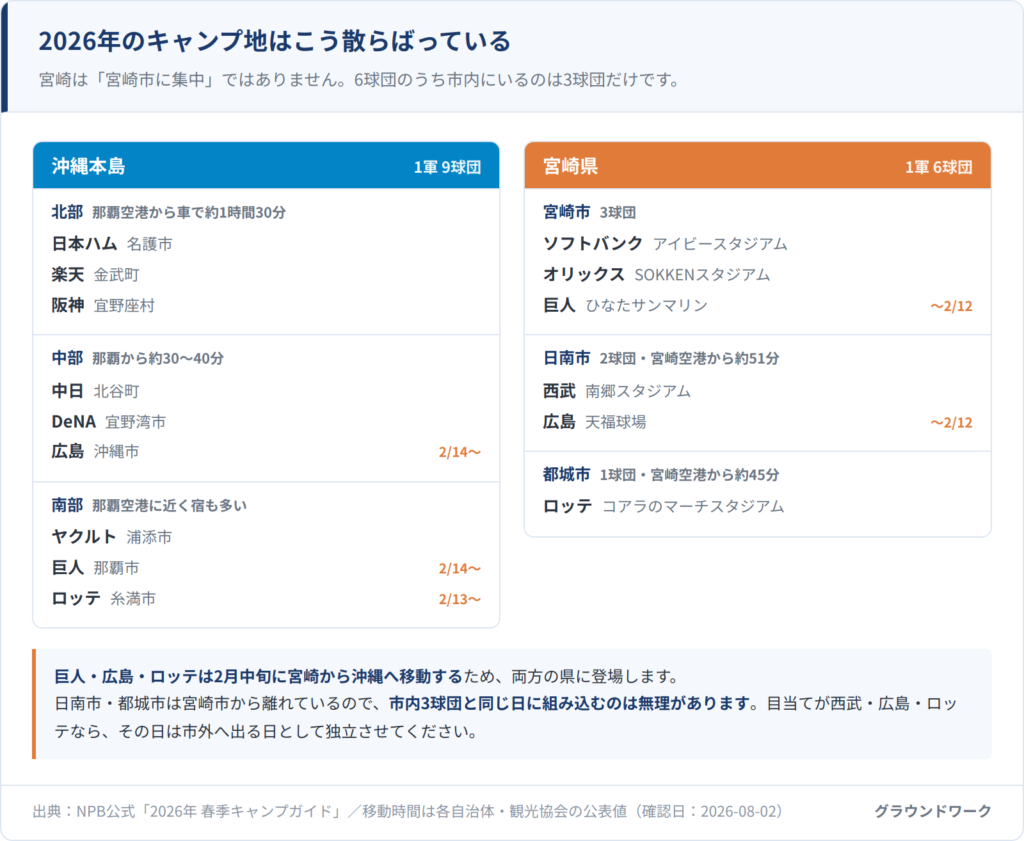Screen dimensions: 1024x841
Task: Click the グラウンドワーク credit
Action: tap(933, 812)
